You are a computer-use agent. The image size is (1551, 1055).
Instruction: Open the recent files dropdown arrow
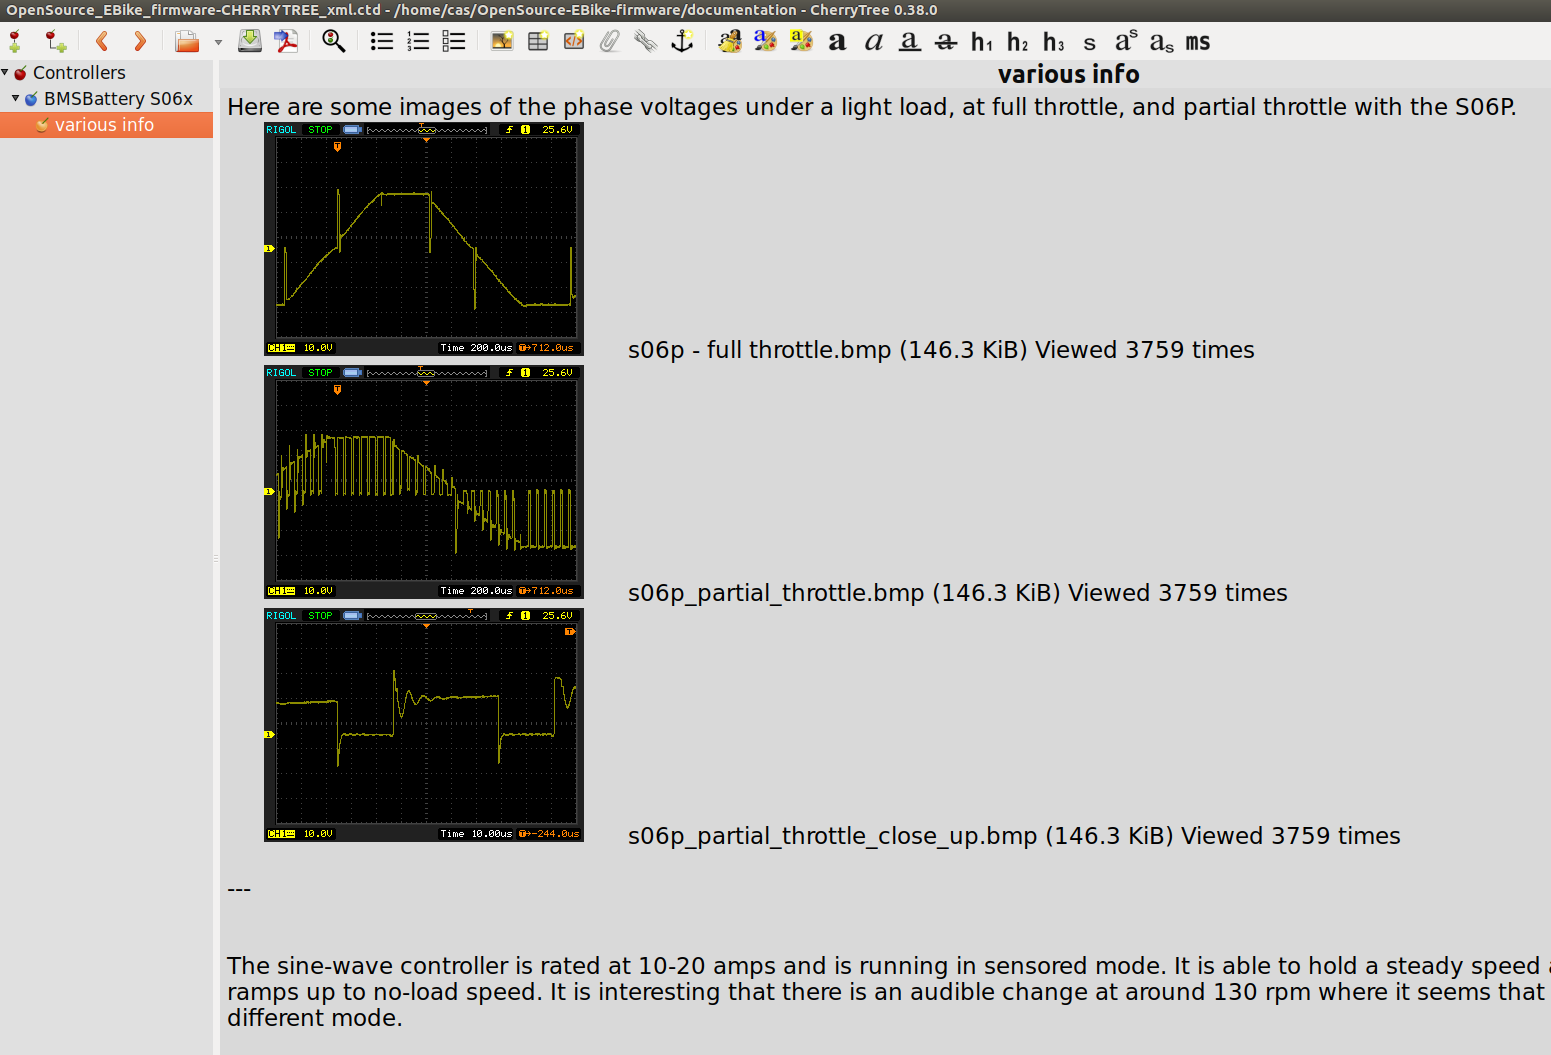coord(218,42)
